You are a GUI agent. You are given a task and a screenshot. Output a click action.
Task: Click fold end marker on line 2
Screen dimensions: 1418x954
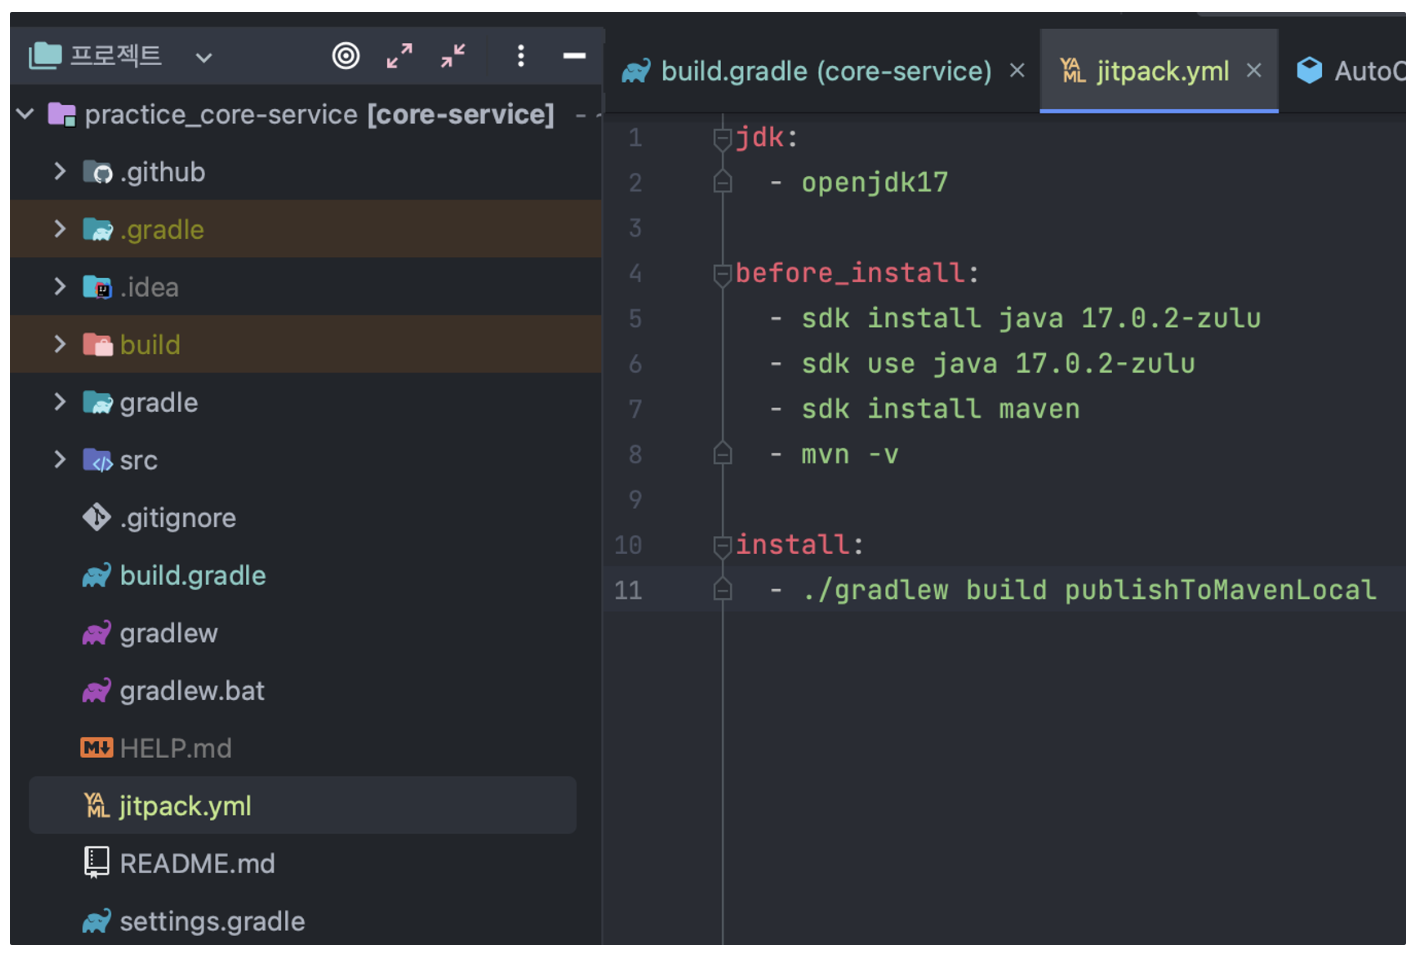coord(723,182)
